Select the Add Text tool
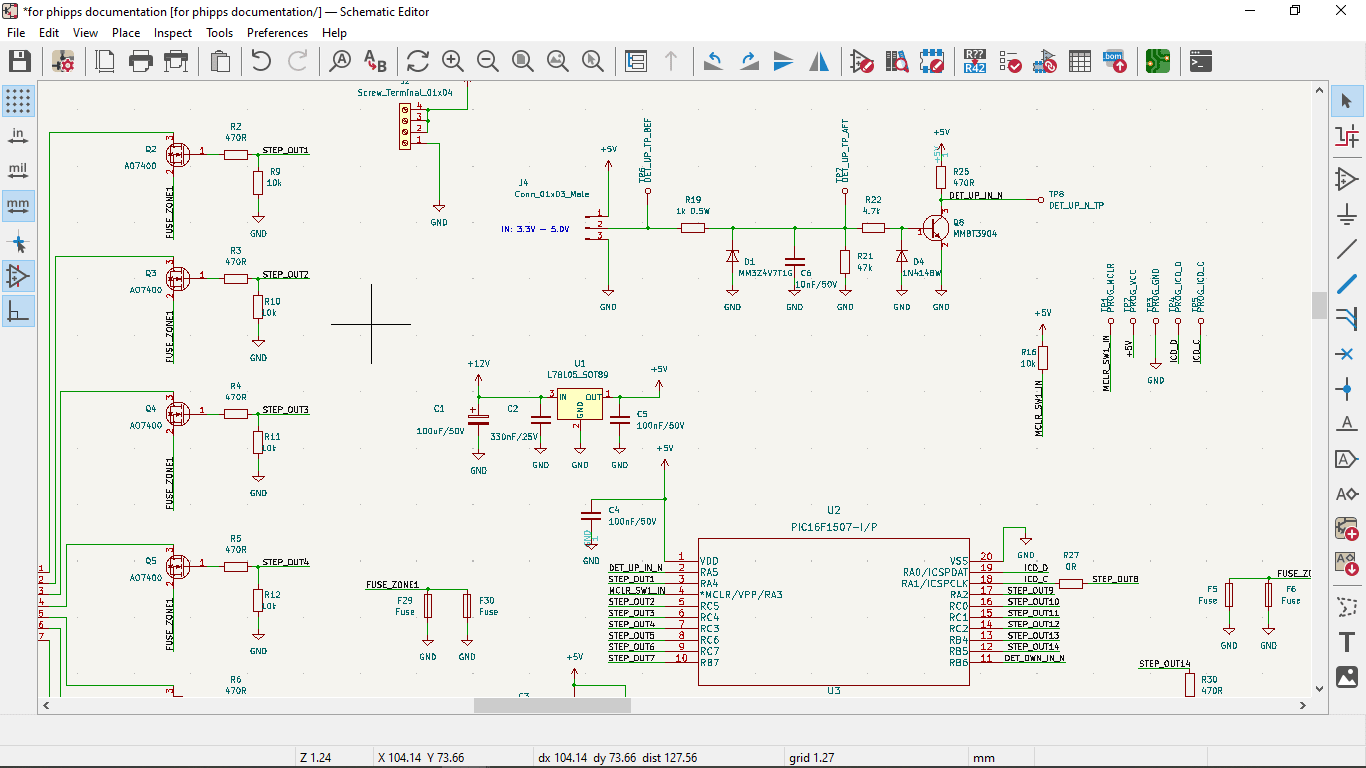The image size is (1366, 768). (x=1346, y=641)
